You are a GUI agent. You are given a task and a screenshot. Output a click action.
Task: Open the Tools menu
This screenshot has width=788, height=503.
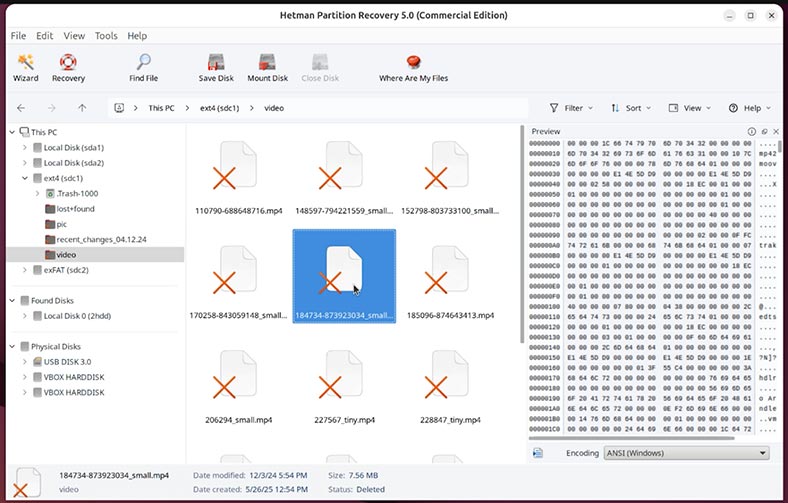tap(106, 36)
